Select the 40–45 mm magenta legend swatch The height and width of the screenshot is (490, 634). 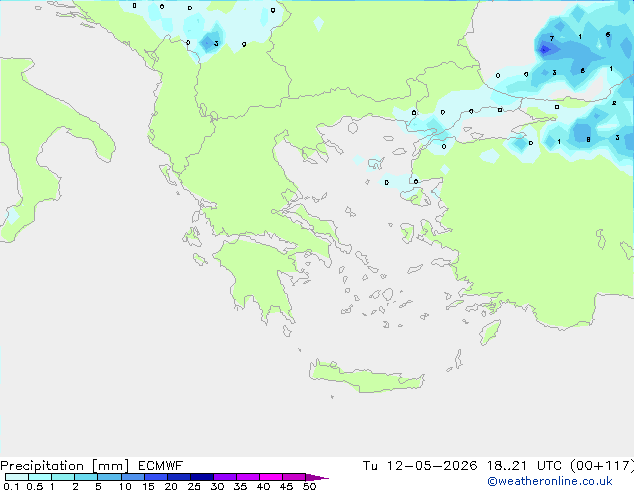271,477
